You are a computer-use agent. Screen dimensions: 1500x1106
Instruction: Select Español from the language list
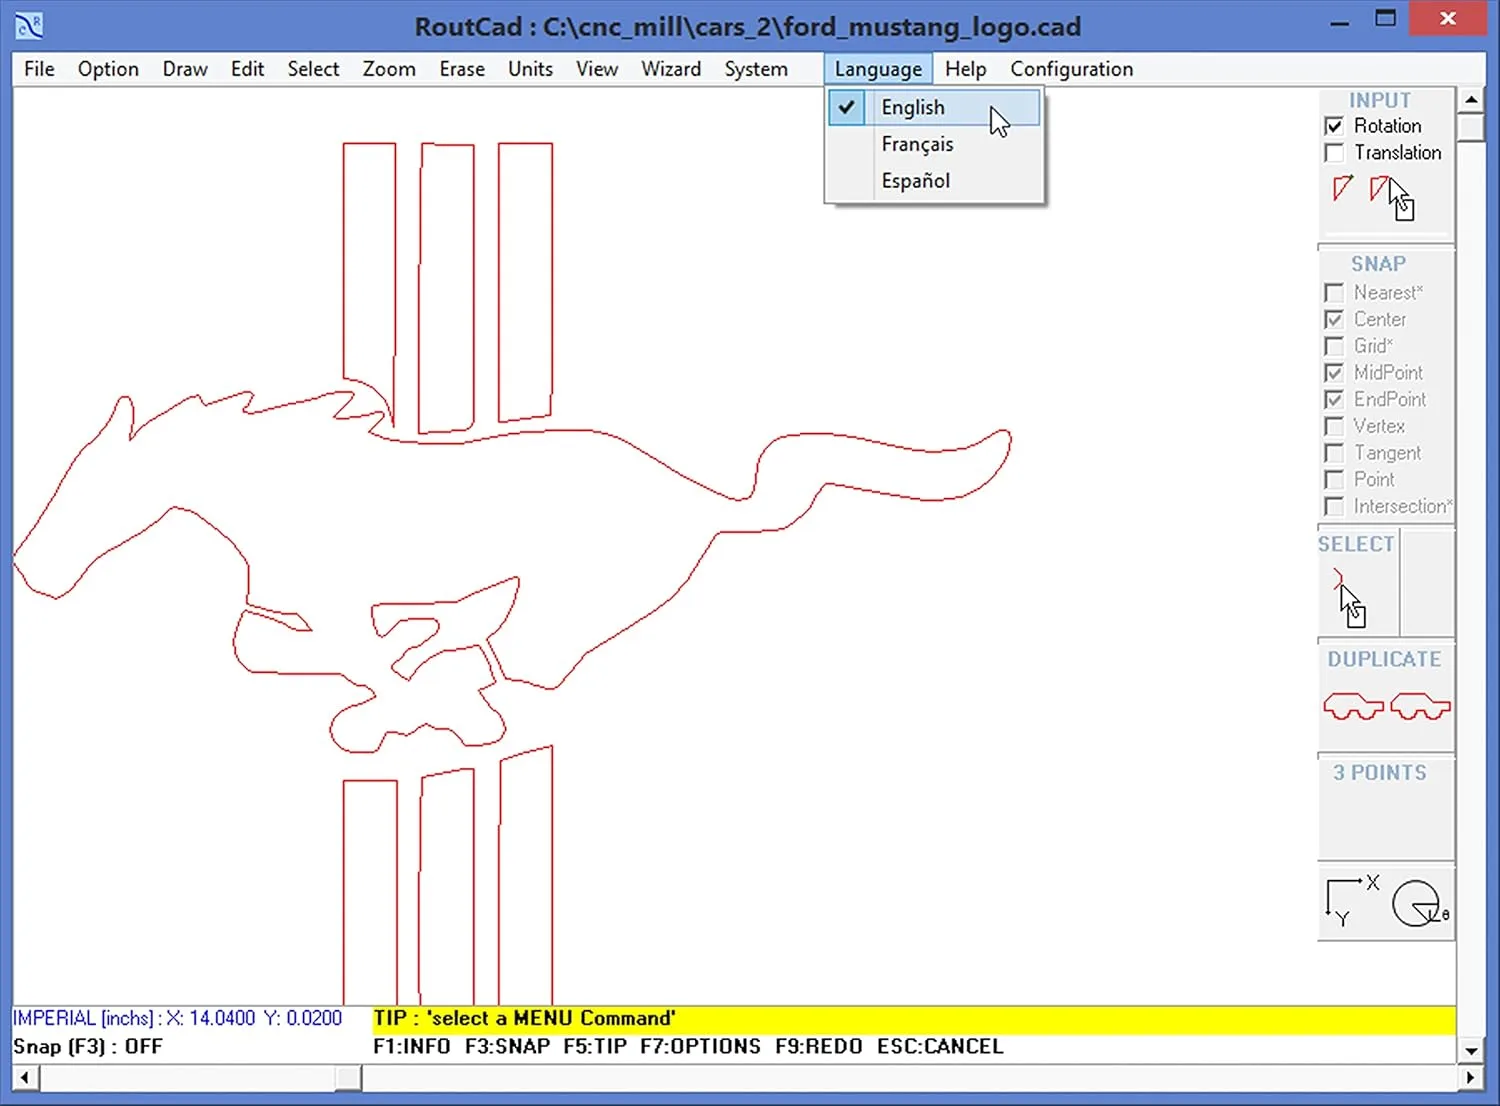(915, 180)
